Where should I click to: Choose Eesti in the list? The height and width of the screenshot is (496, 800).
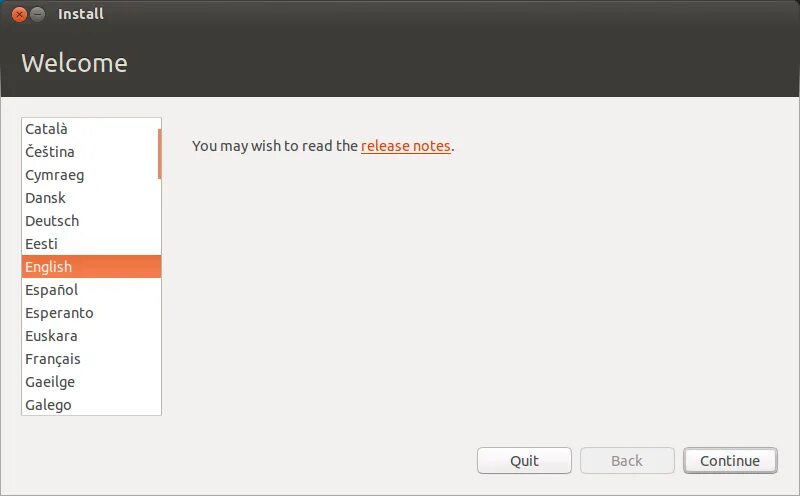pyautogui.click(x=91, y=243)
